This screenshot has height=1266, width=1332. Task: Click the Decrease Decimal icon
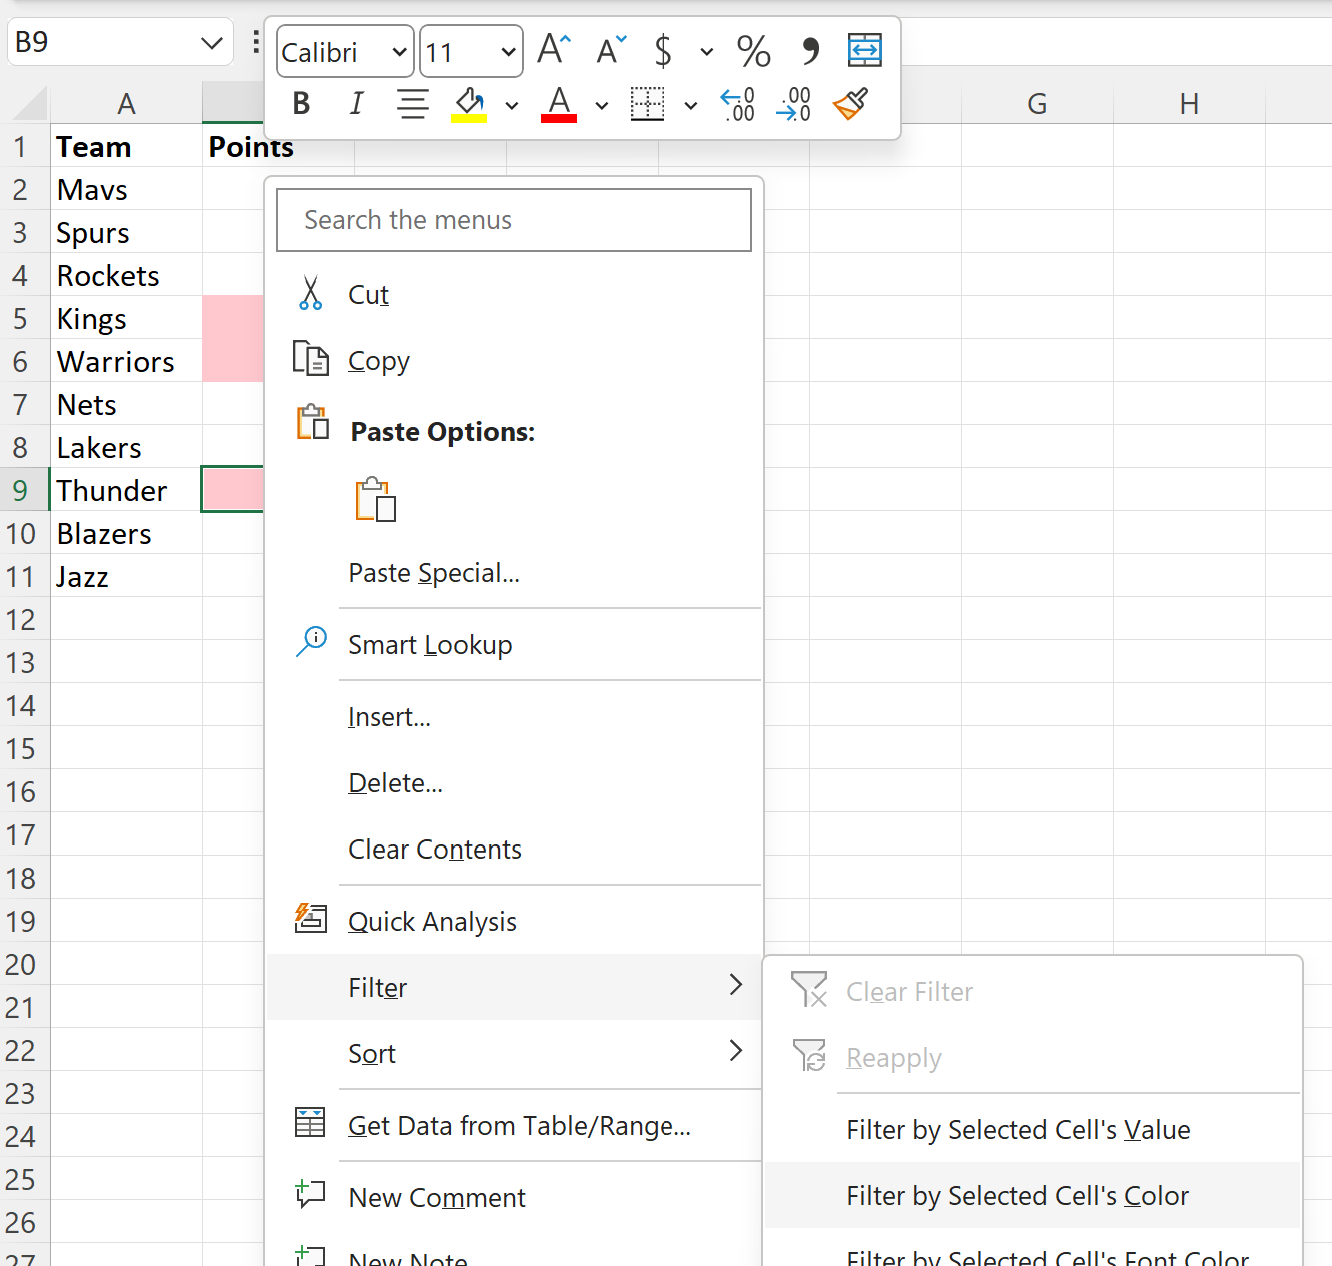tap(793, 104)
